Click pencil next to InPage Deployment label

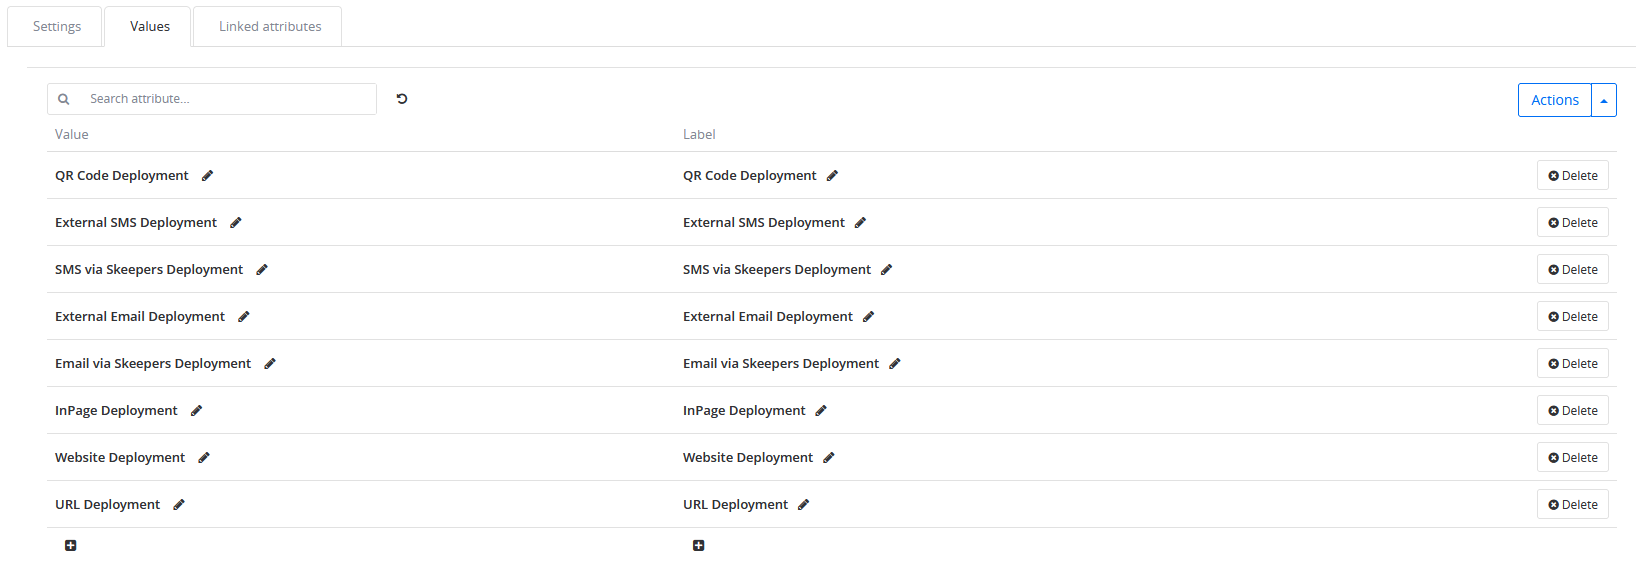[x=821, y=411]
